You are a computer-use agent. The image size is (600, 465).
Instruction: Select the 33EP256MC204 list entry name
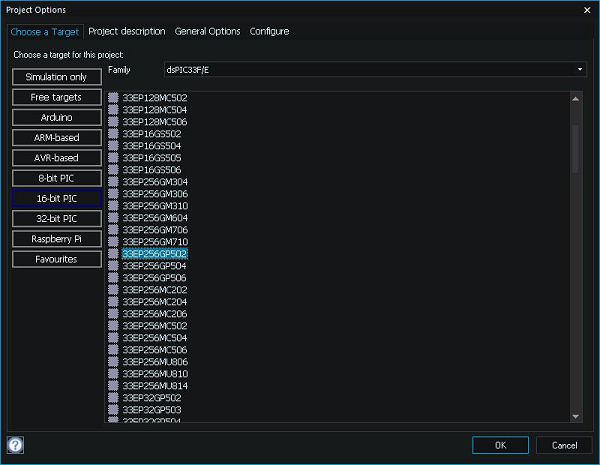pyautogui.click(x=155, y=302)
